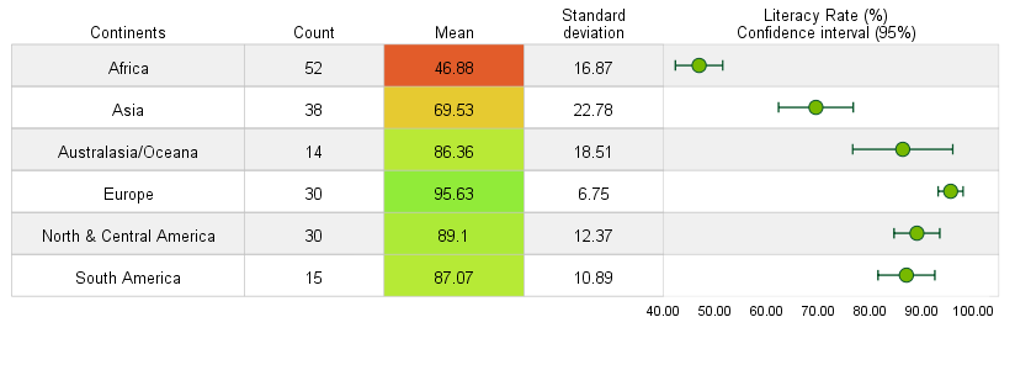
Task: Click the Standard deviation column header
Action: [593, 24]
